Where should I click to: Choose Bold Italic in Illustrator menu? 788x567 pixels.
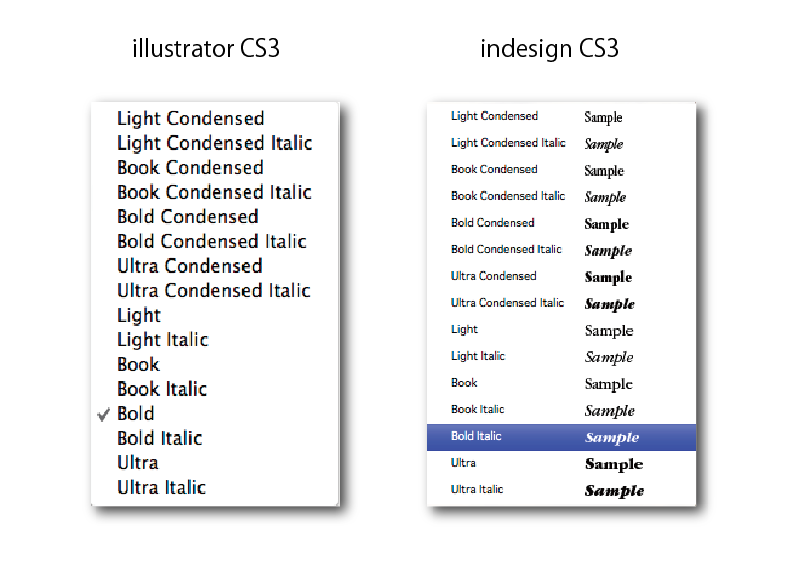click(x=159, y=438)
